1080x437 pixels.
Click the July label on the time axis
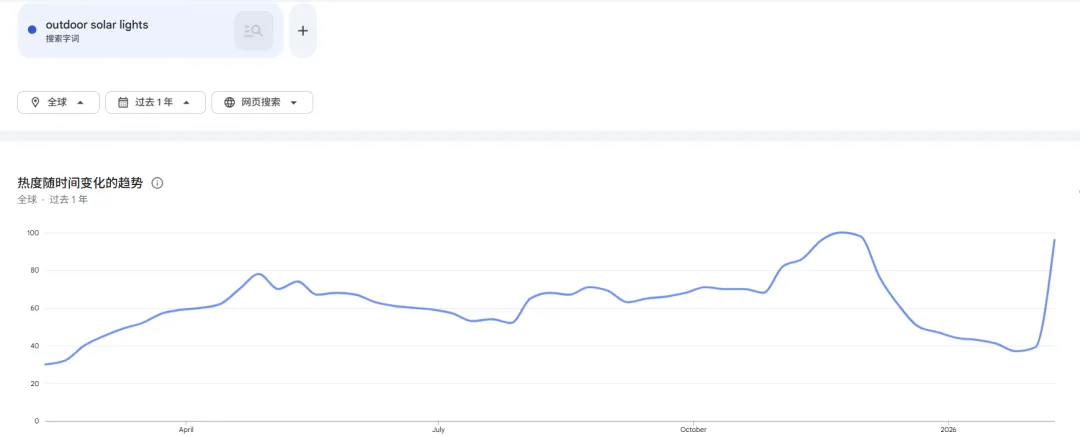(438, 429)
